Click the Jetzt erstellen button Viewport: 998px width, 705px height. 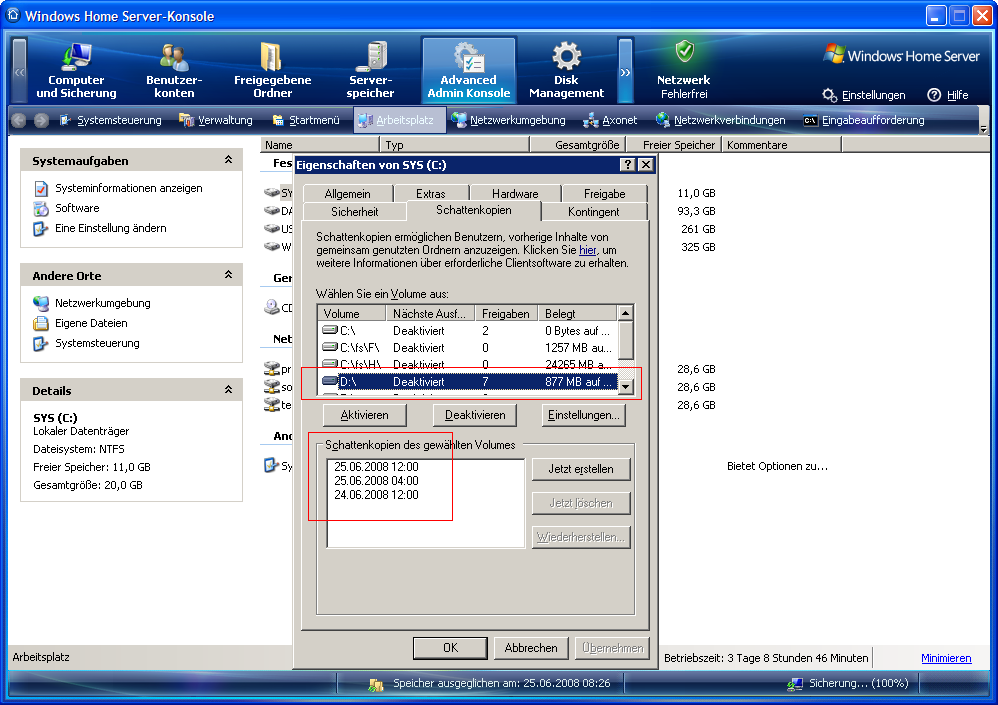pyautogui.click(x=580, y=469)
